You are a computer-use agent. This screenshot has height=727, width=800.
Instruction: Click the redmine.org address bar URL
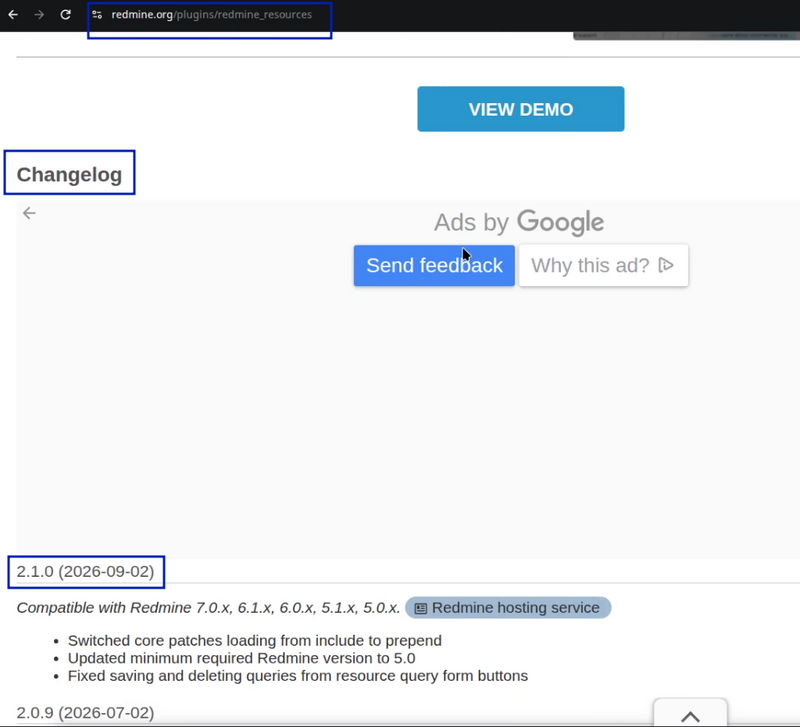211,15
